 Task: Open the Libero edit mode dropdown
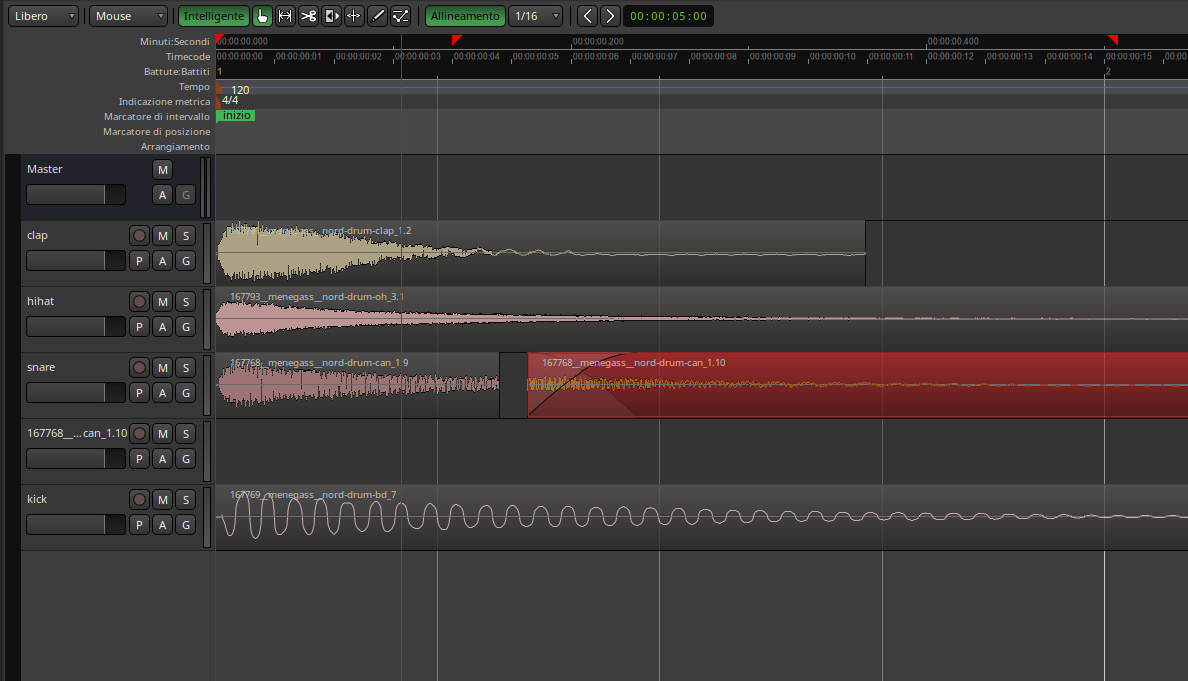(x=44, y=16)
